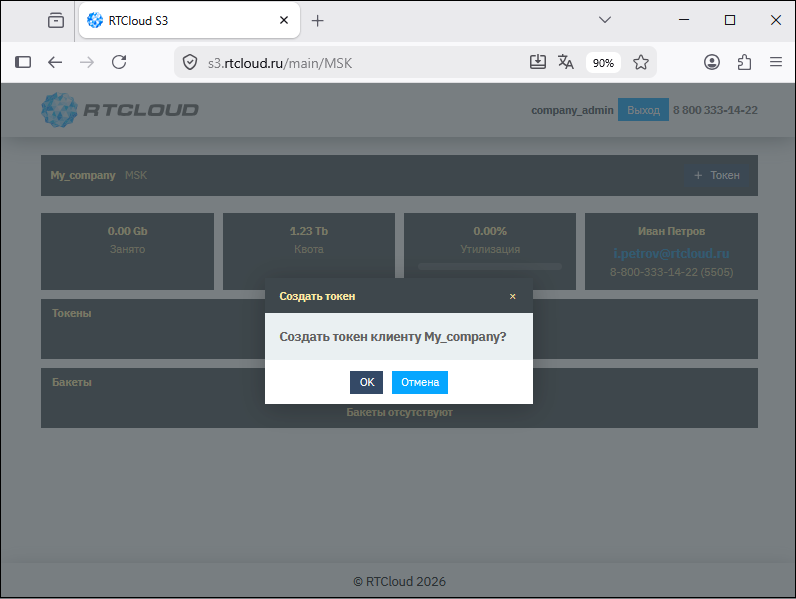The image size is (796, 599).
Task: Click the Бакеты отсутствуют message
Action: [x=400, y=412]
